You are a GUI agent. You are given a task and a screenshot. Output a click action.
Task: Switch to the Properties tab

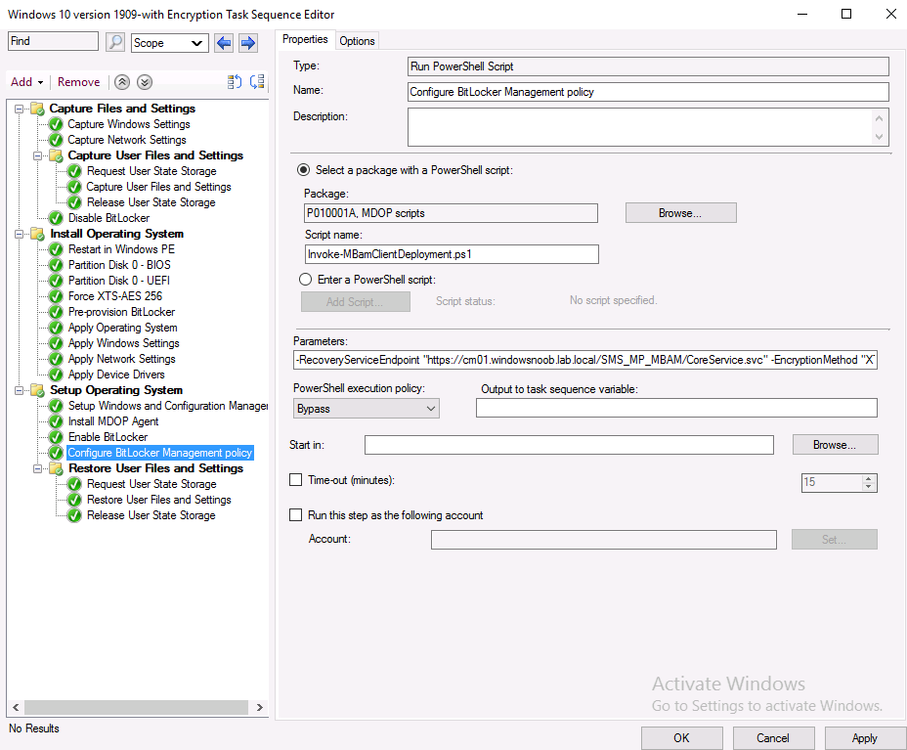305,39
